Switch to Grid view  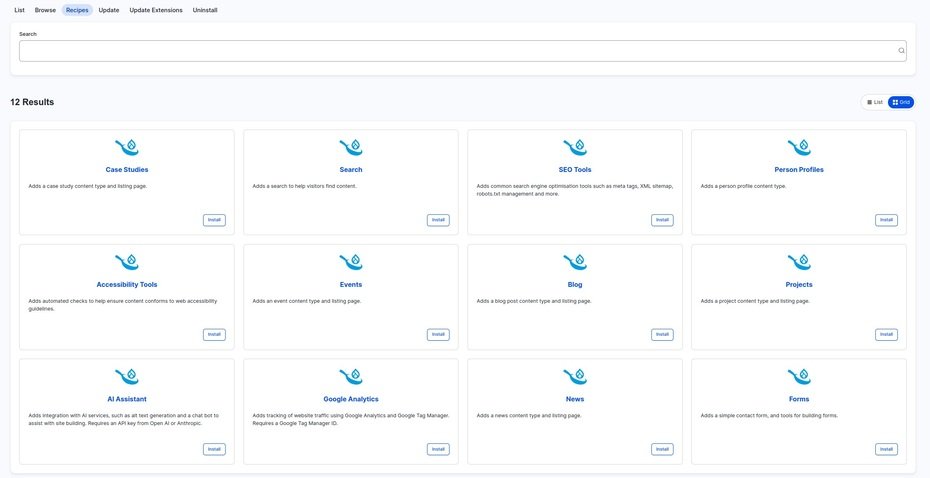(x=901, y=102)
